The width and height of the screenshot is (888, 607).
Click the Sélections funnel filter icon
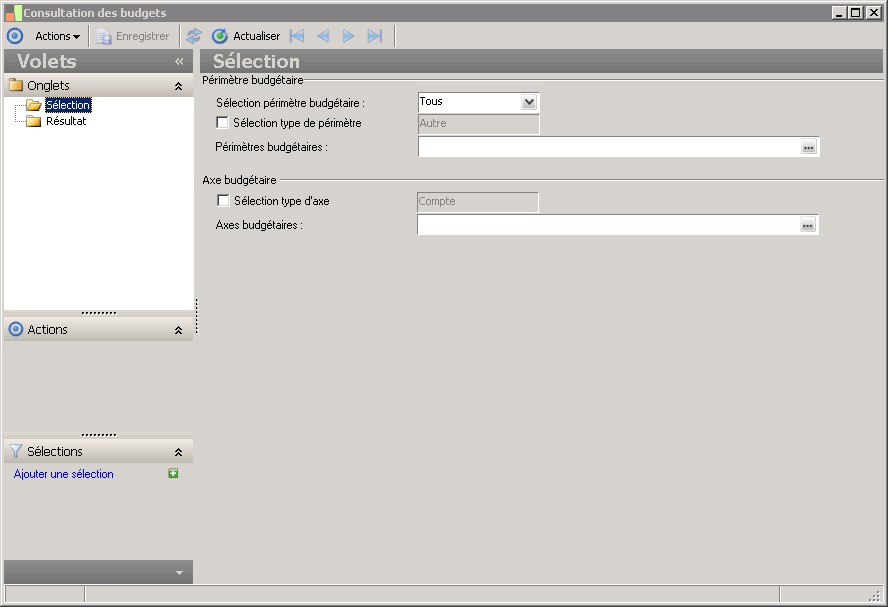coord(16,451)
